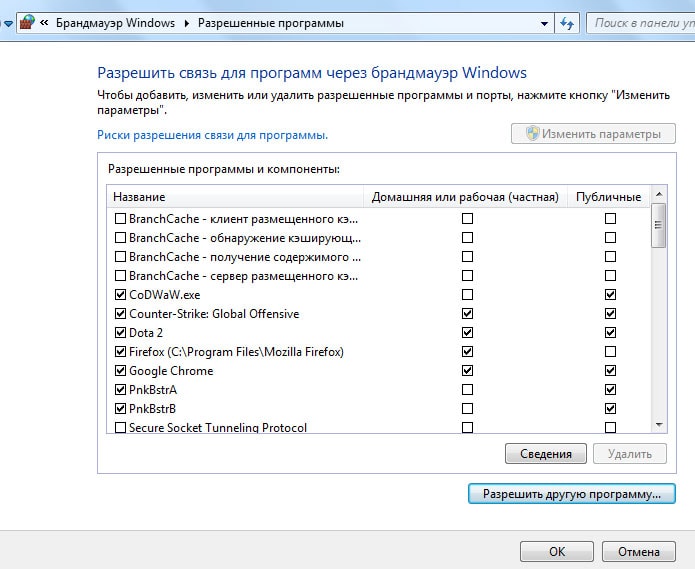Enable private network for PnkBstrB
Viewport: 695px width, 569px height.
(x=467, y=408)
